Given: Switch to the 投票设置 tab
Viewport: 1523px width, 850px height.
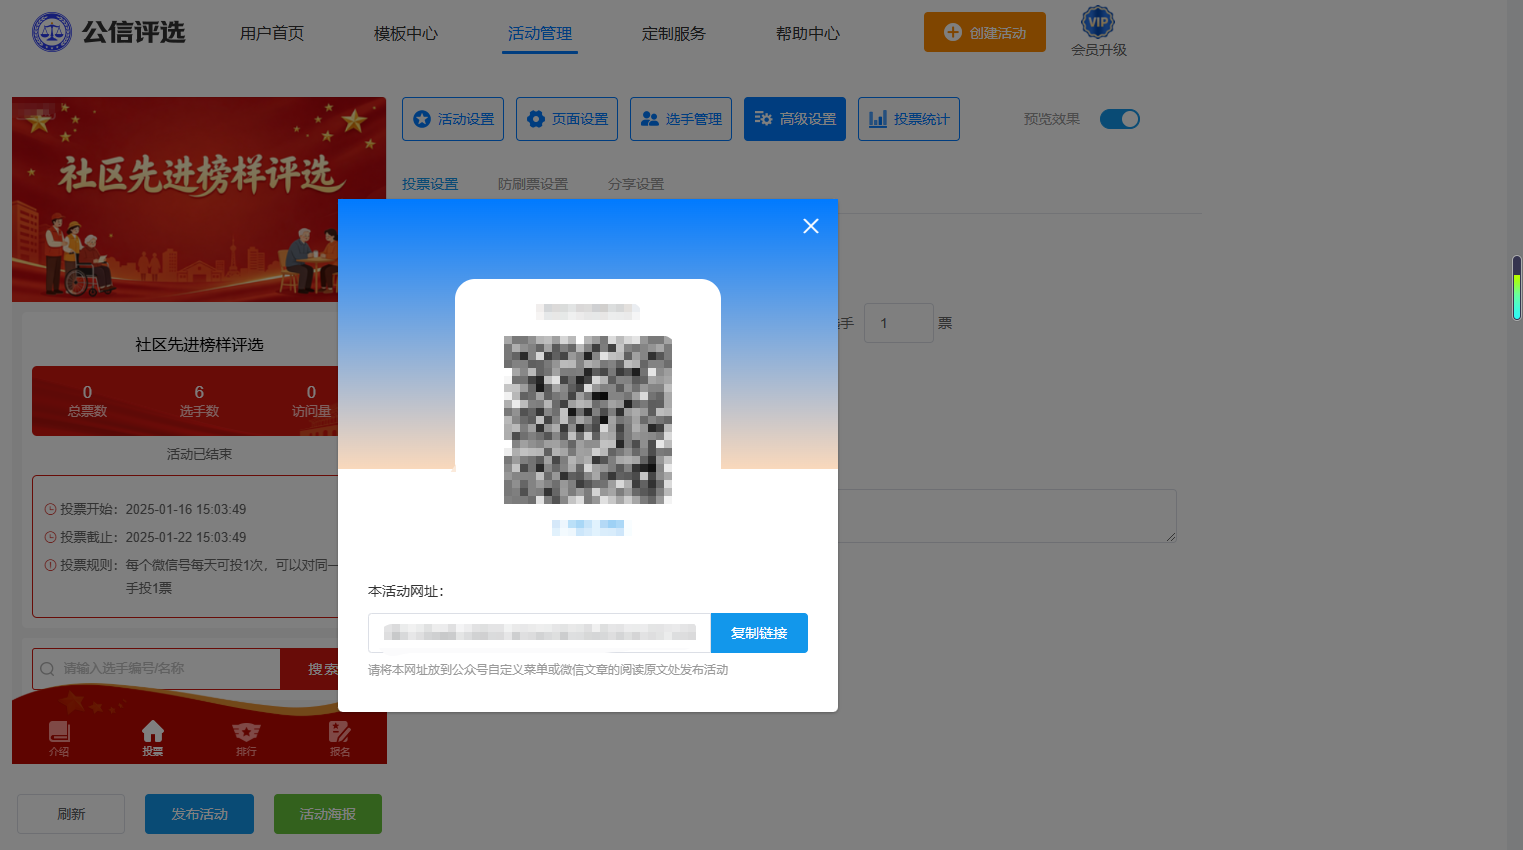Looking at the screenshot, I should click(430, 184).
